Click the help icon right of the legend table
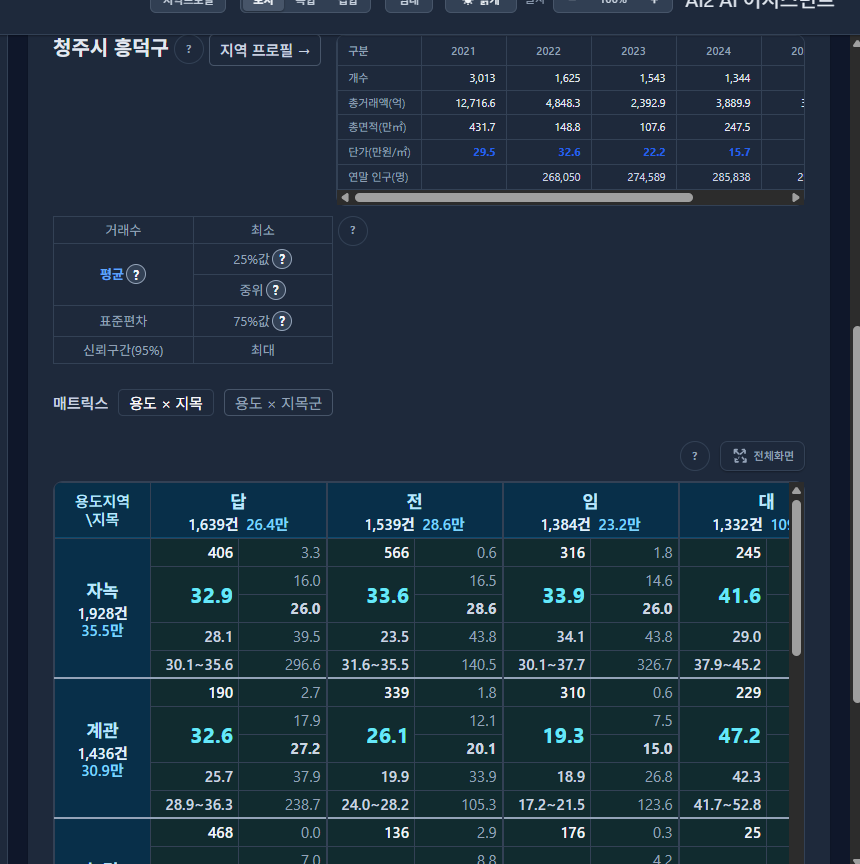This screenshot has height=864, width=860. [x=353, y=230]
